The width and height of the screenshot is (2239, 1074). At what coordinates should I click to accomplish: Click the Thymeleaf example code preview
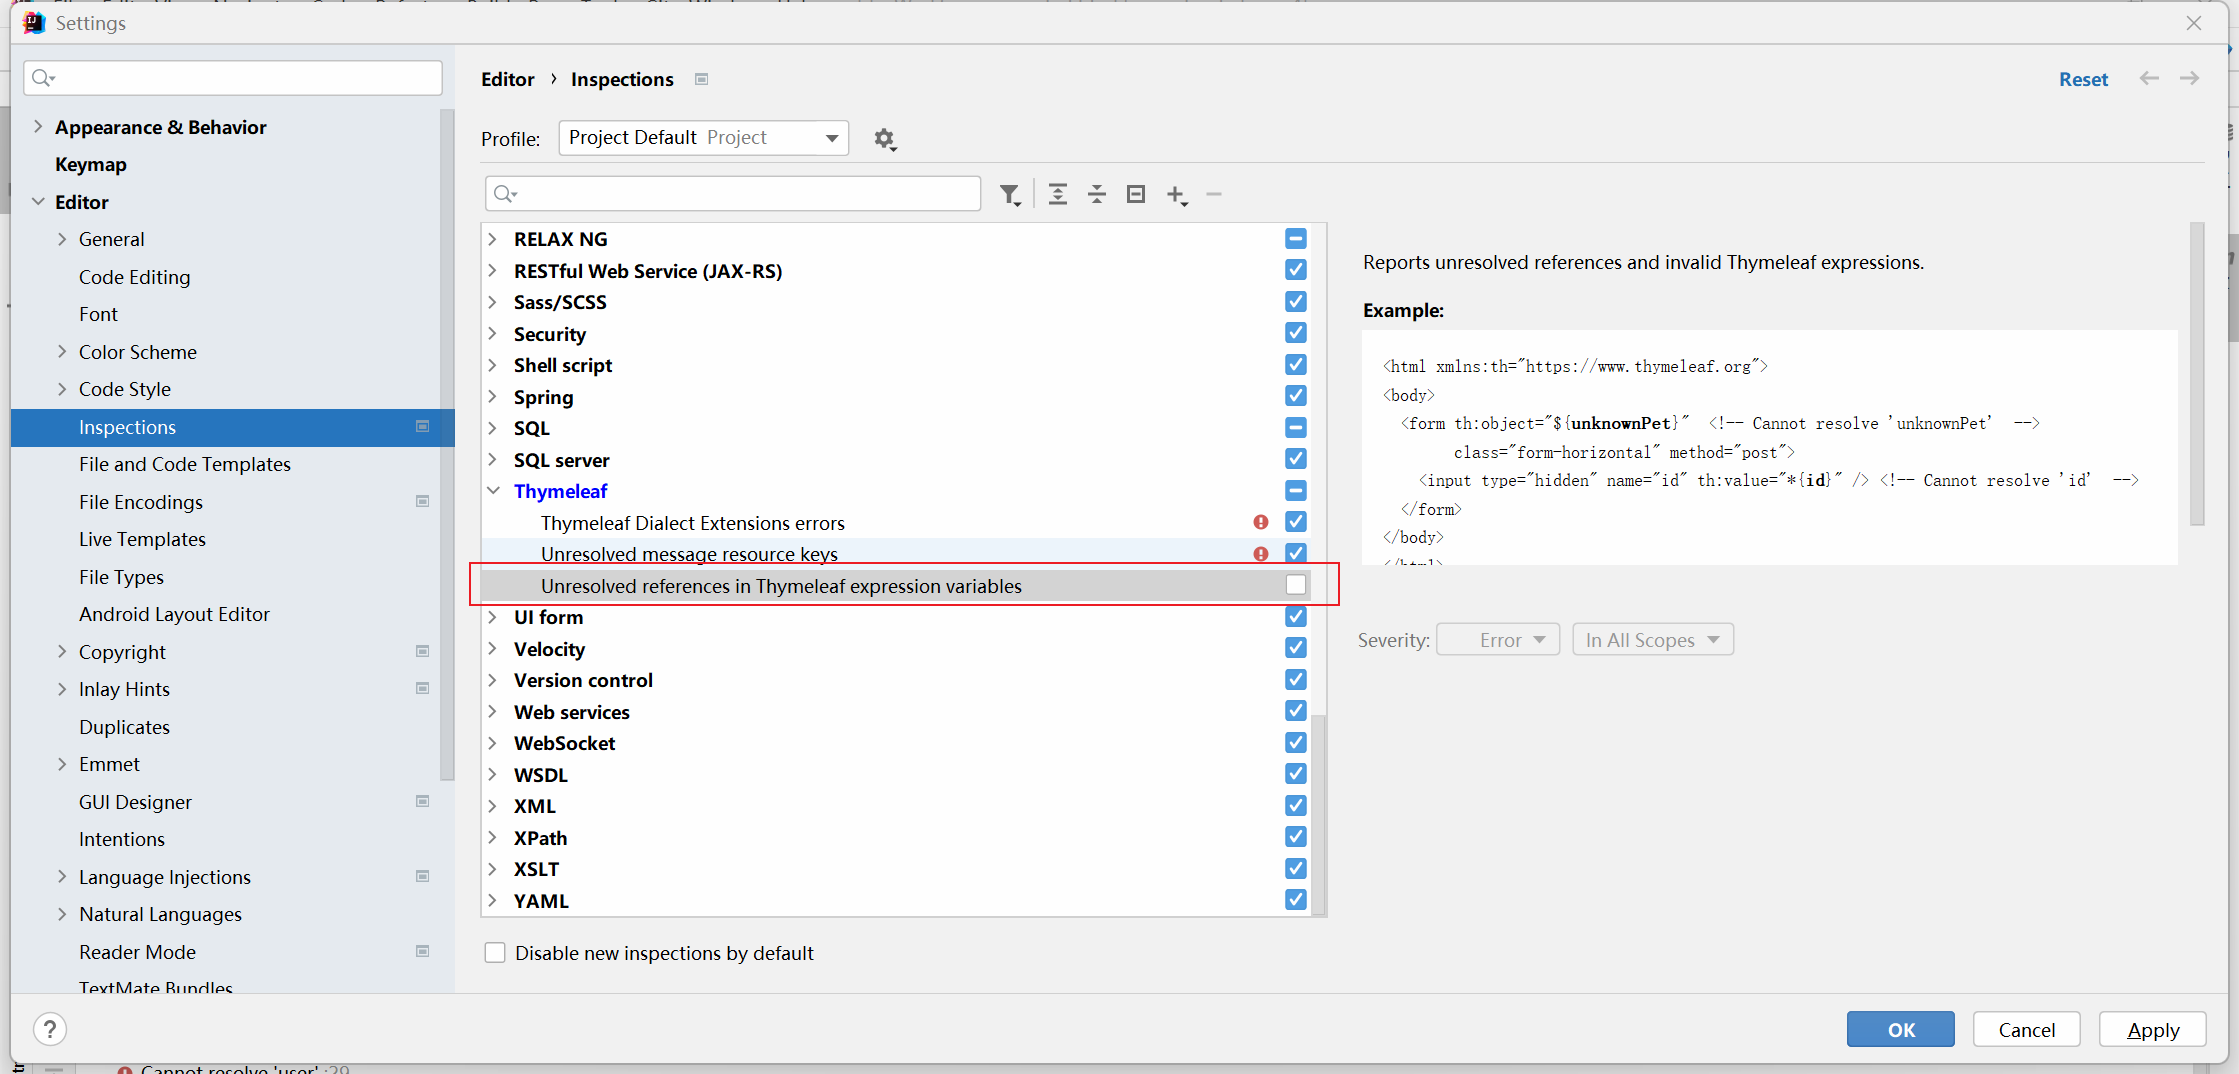(x=1769, y=447)
